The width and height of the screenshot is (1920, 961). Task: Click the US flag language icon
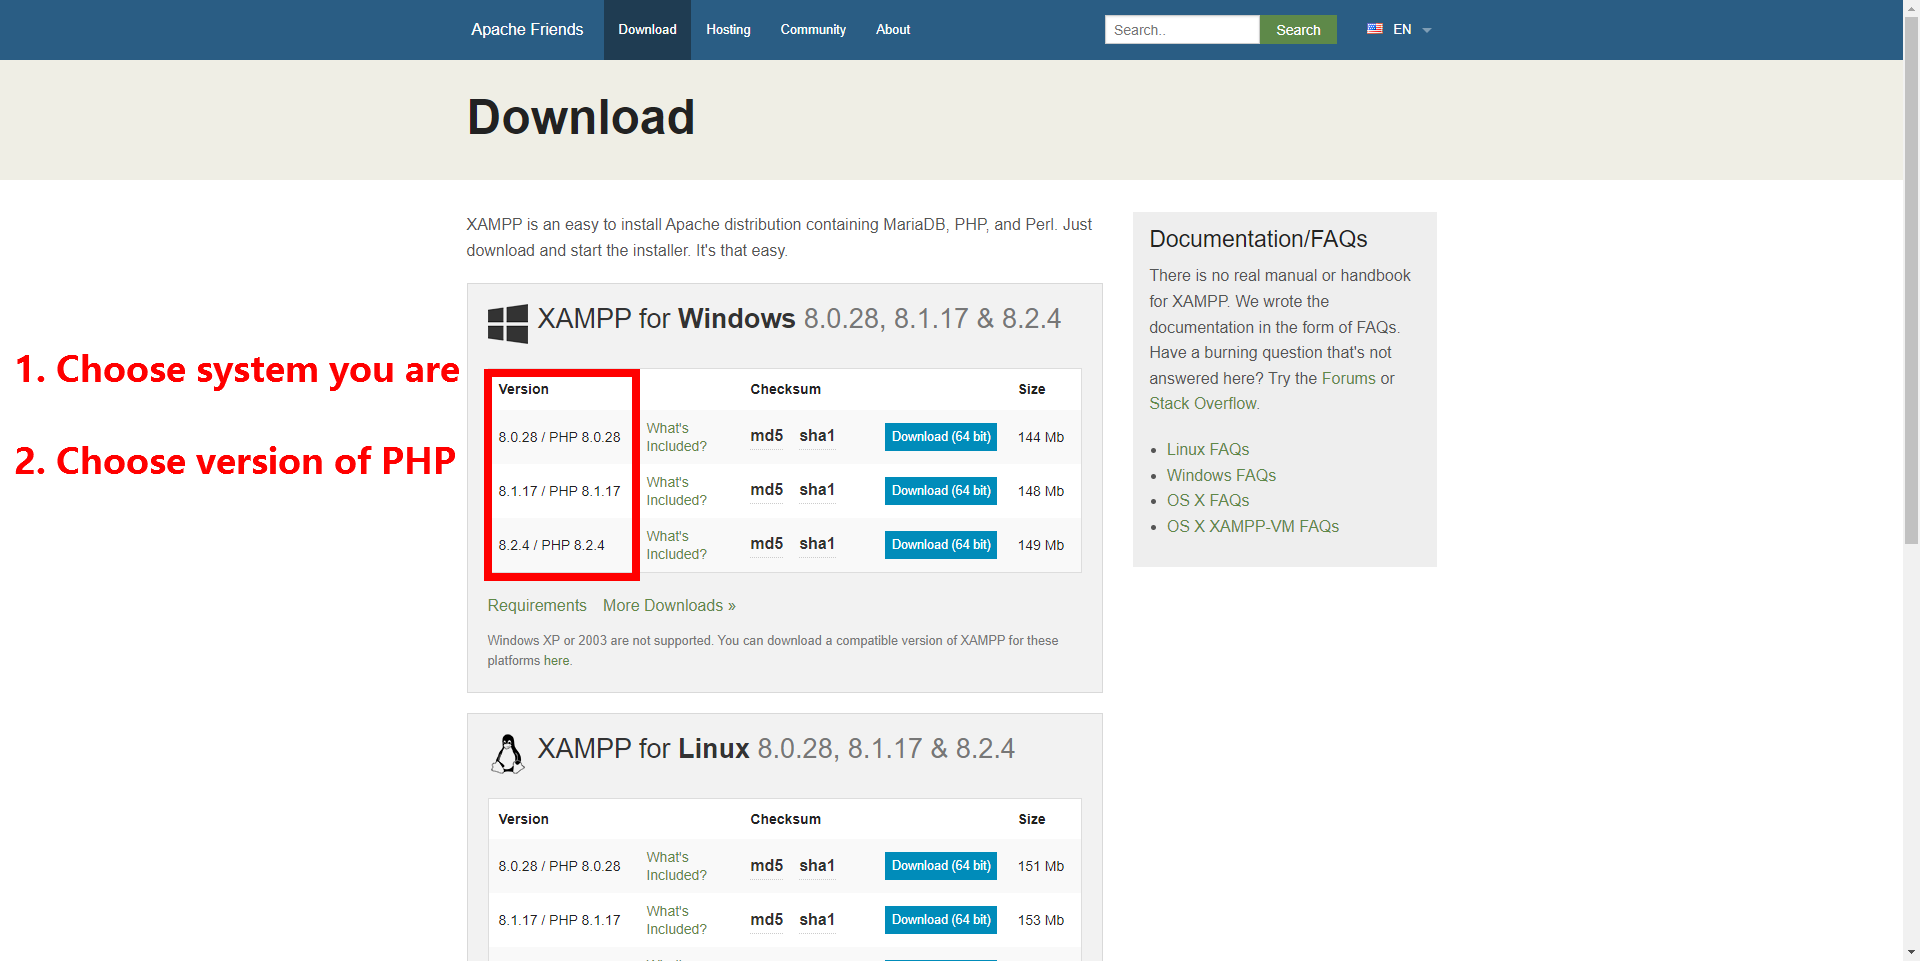tap(1375, 29)
